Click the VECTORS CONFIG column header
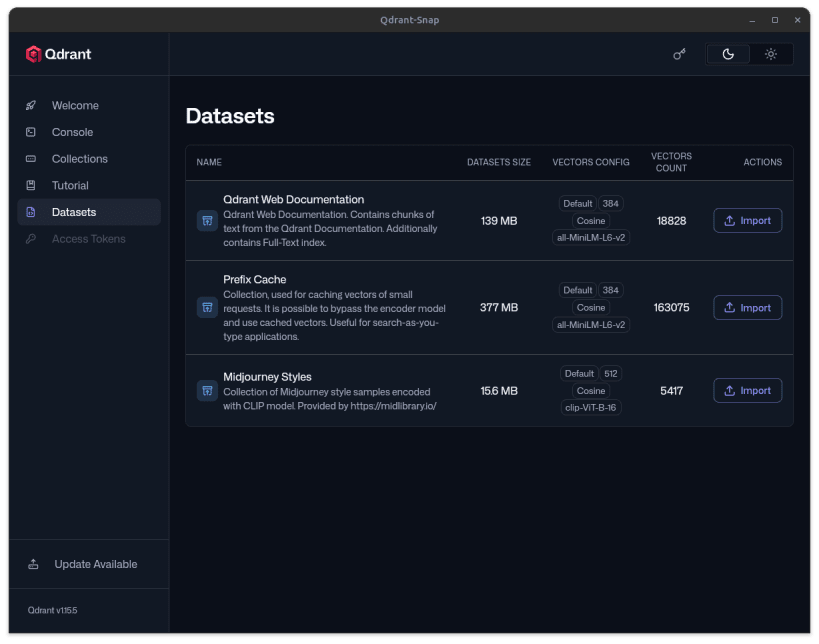This screenshot has height=644, width=819. pos(591,162)
